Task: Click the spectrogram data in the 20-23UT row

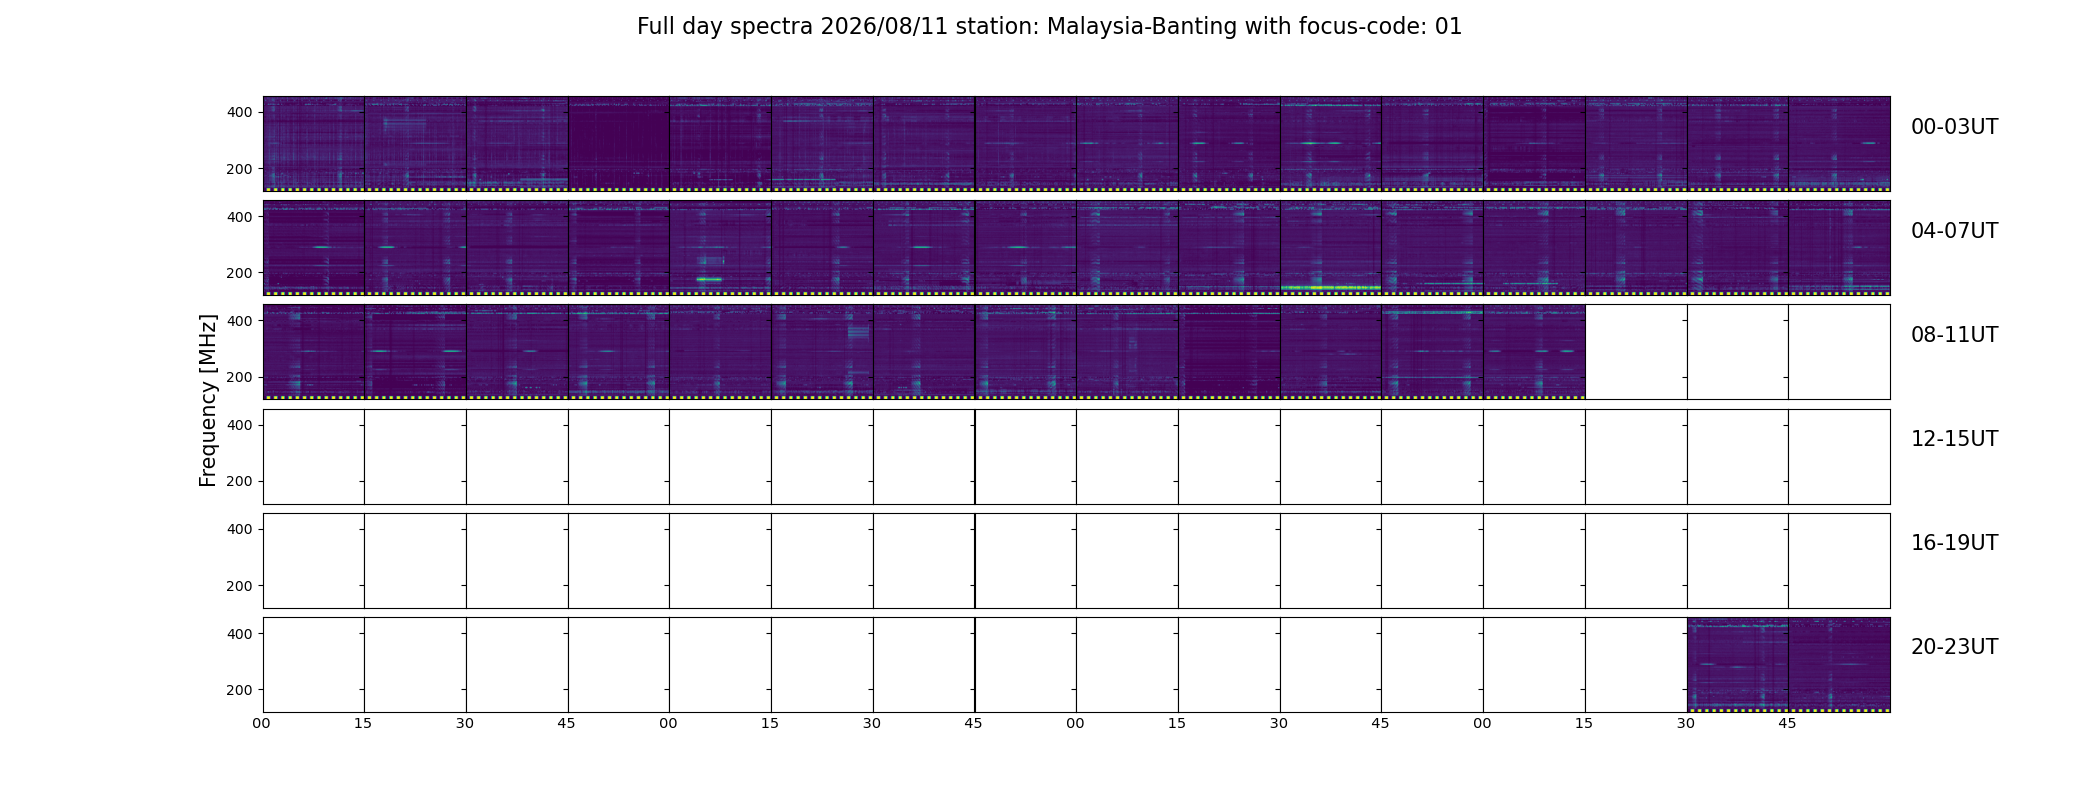Action: point(1788,665)
